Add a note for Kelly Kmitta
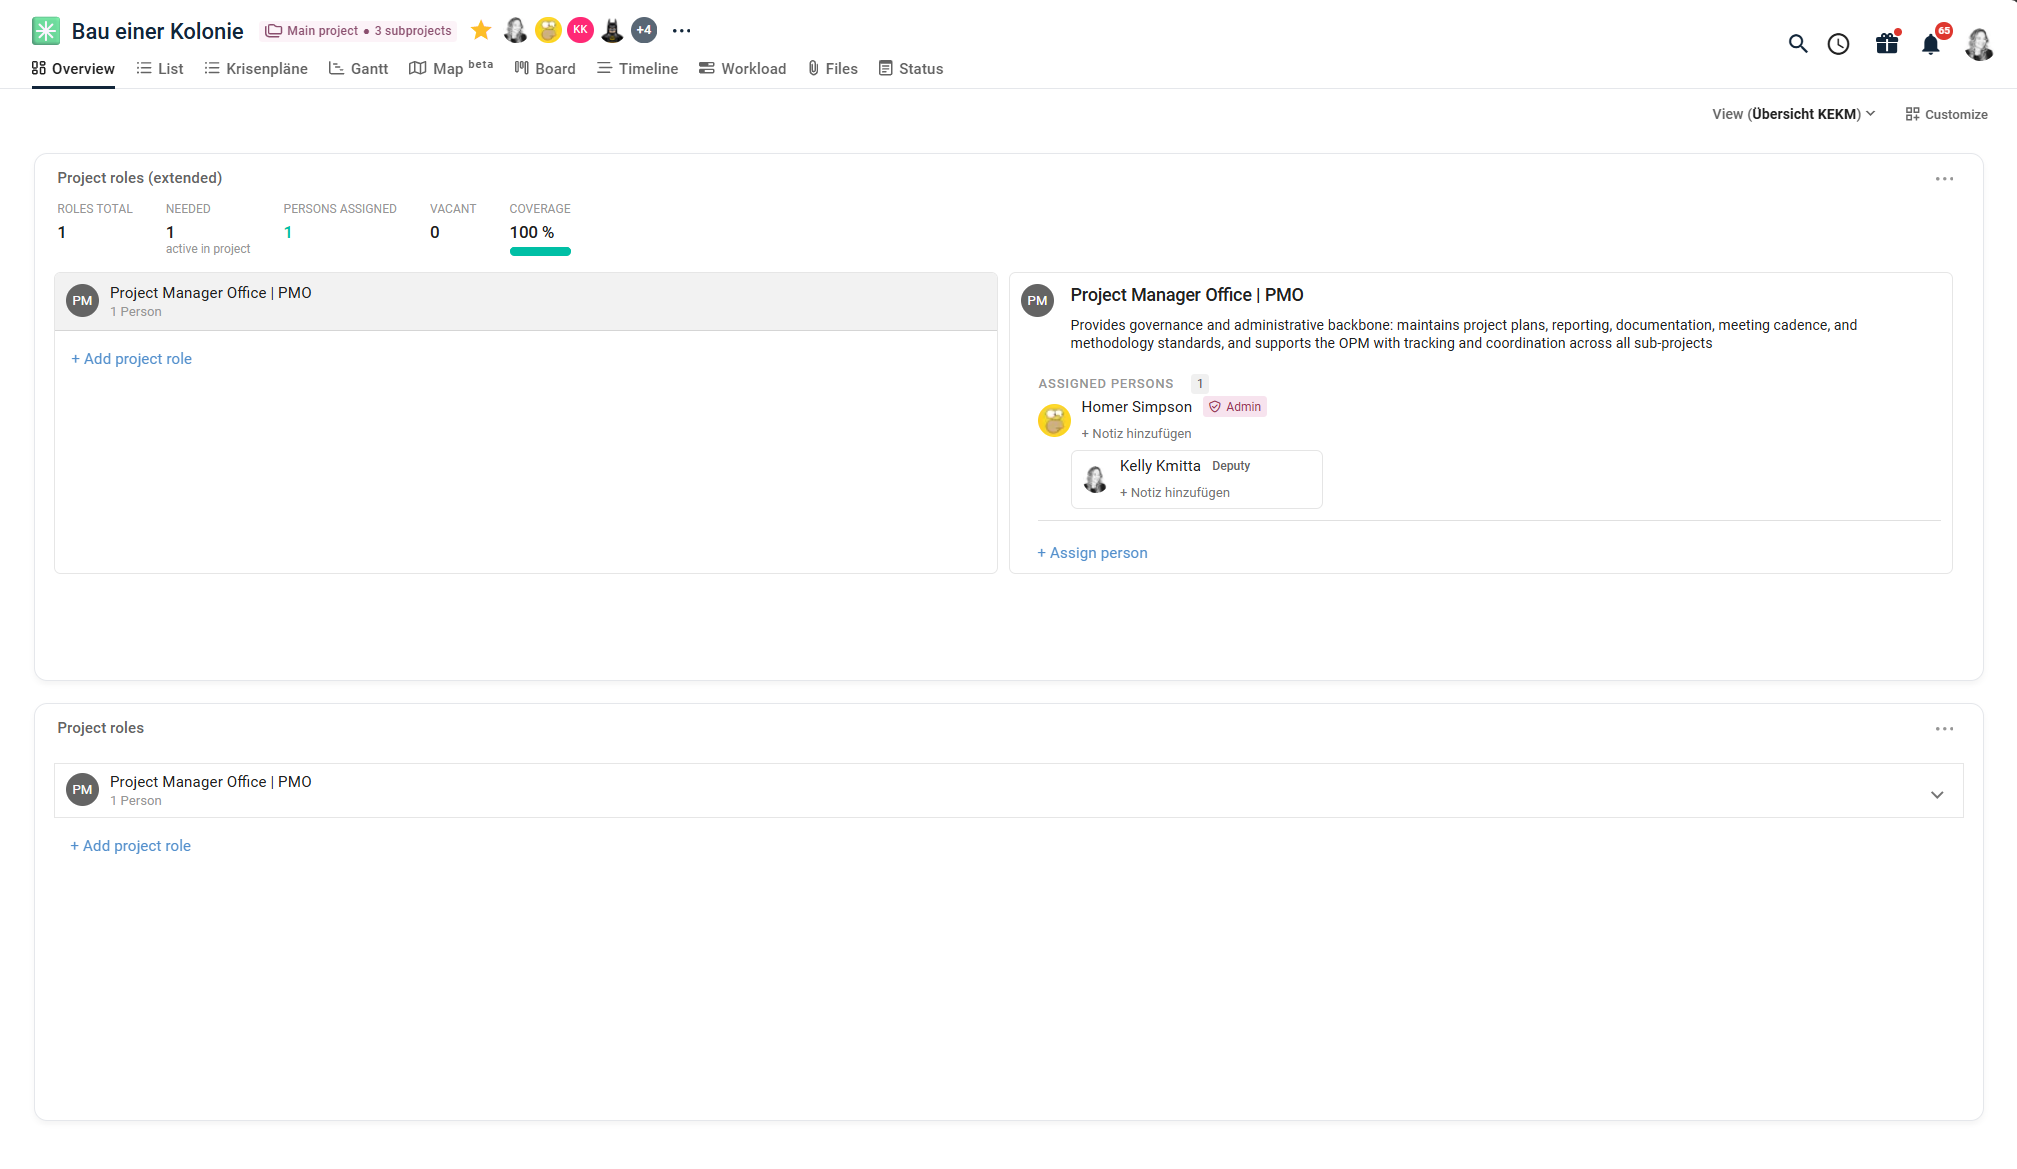The image size is (2017, 1169). (x=1175, y=493)
